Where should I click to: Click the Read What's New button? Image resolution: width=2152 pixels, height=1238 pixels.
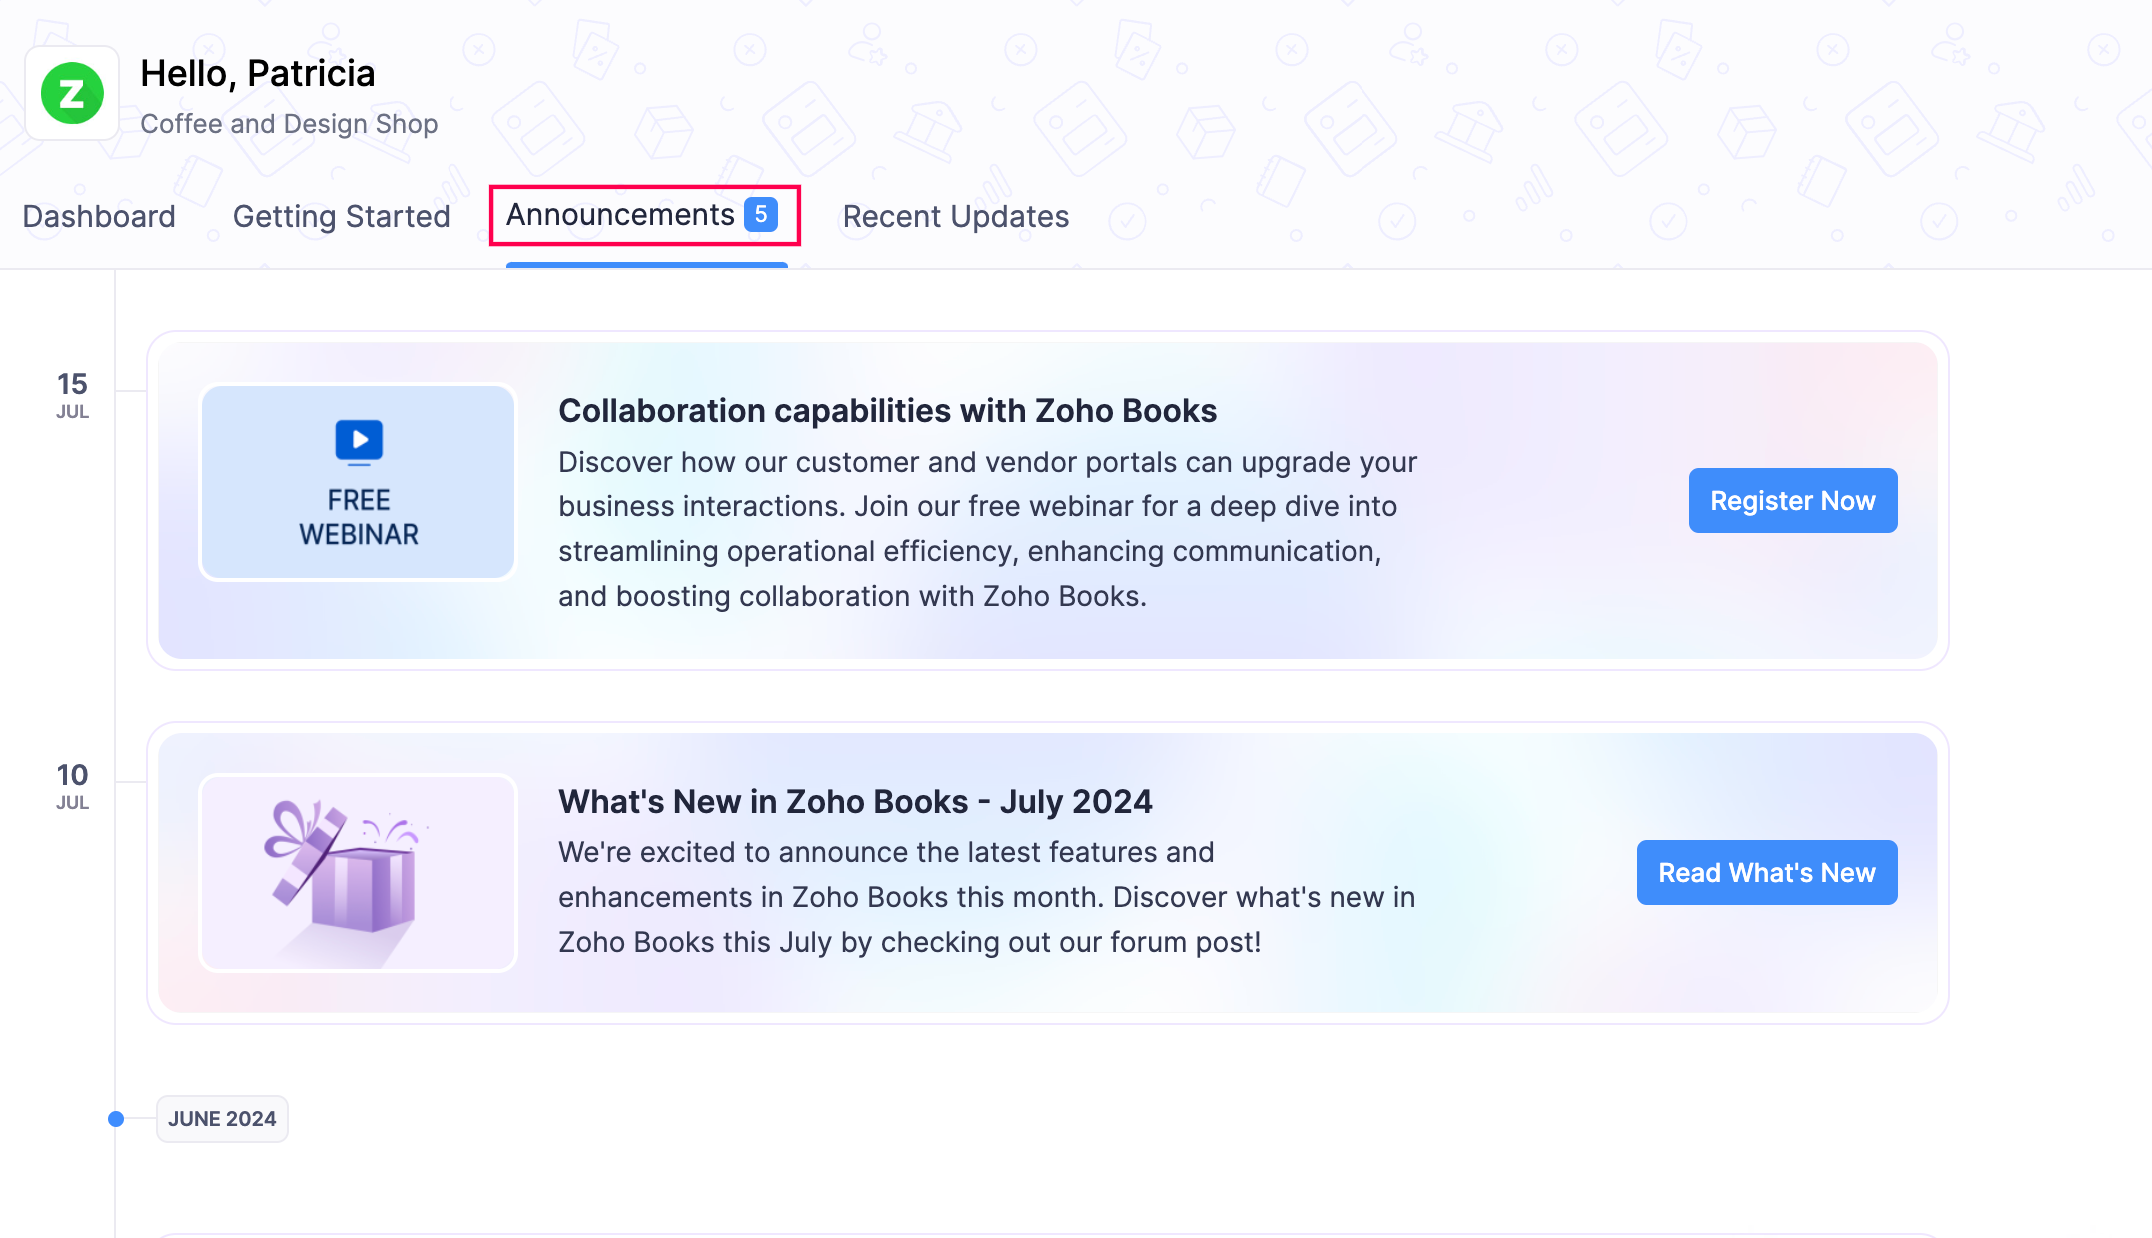[1766, 872]
